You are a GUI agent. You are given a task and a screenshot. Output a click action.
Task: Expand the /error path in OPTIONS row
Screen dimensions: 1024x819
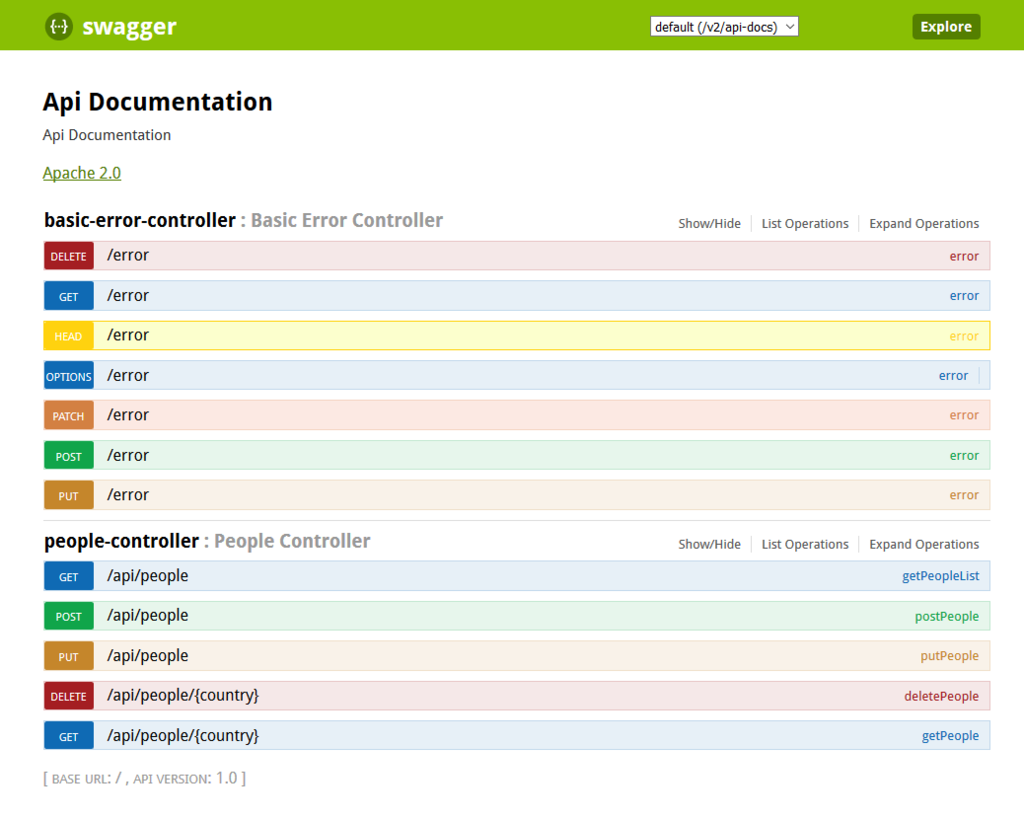coord(128,376)
